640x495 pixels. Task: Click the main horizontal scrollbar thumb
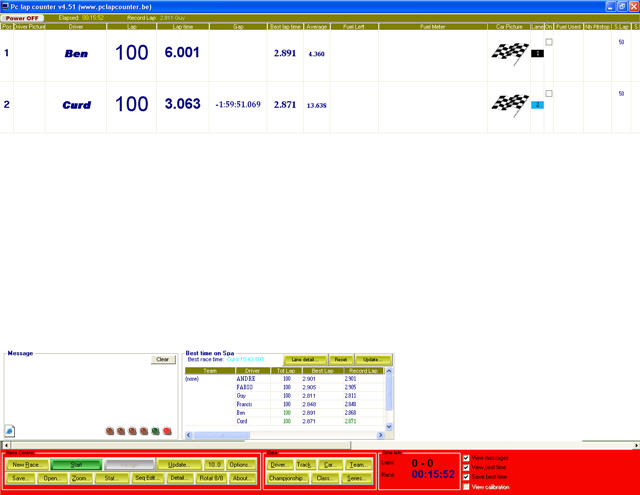[181, 445]
